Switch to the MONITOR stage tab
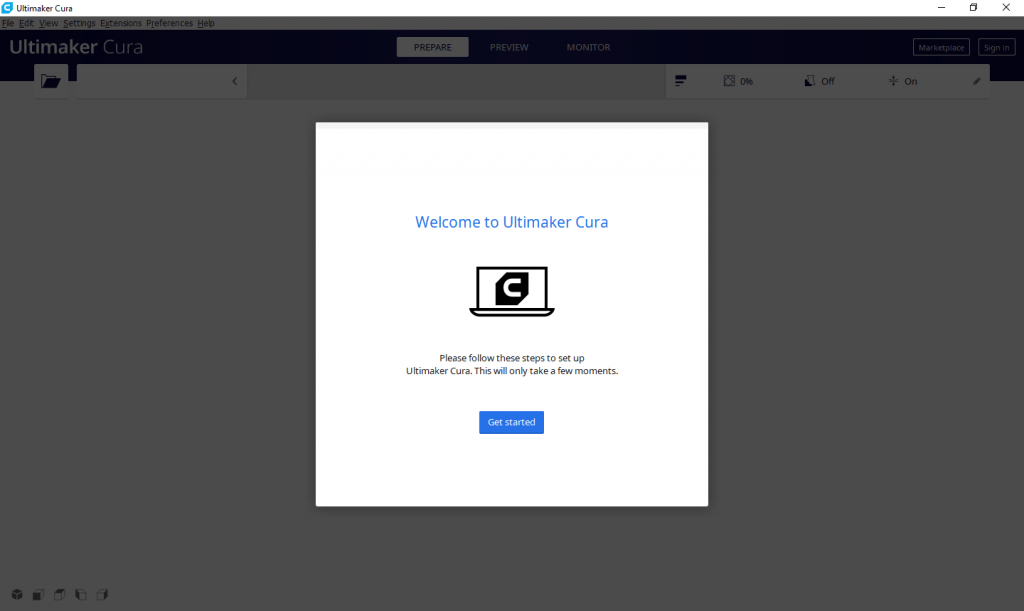Image resolution: width=1024 pixels, height=611 pixels. pos(588,47)
